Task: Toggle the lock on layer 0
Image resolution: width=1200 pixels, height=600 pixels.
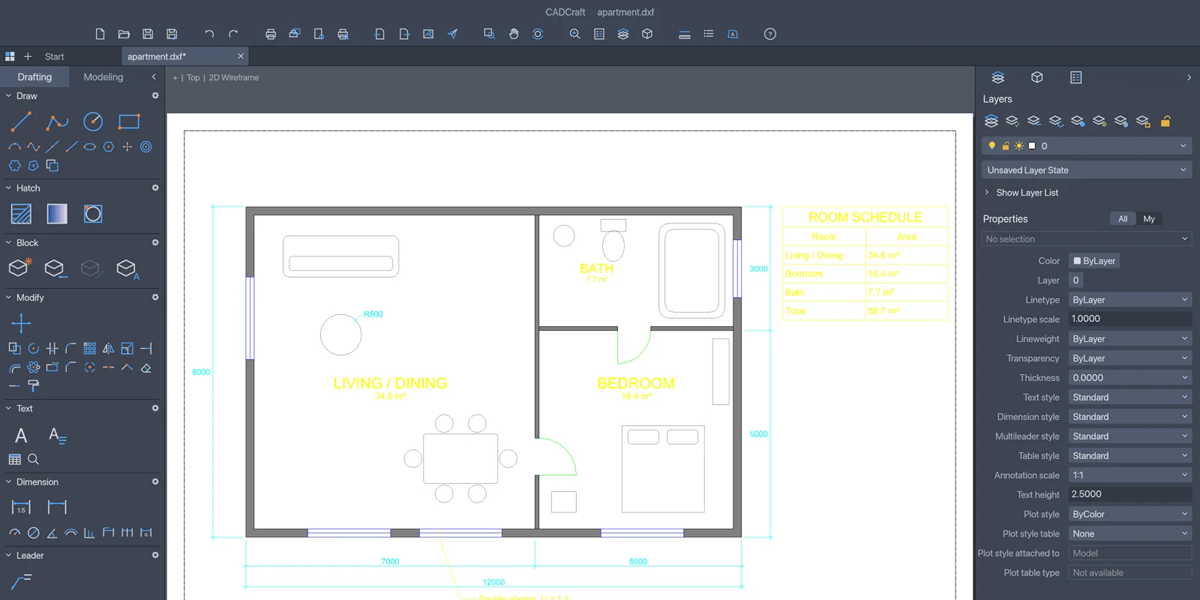Action: (x=1006, y=146)
